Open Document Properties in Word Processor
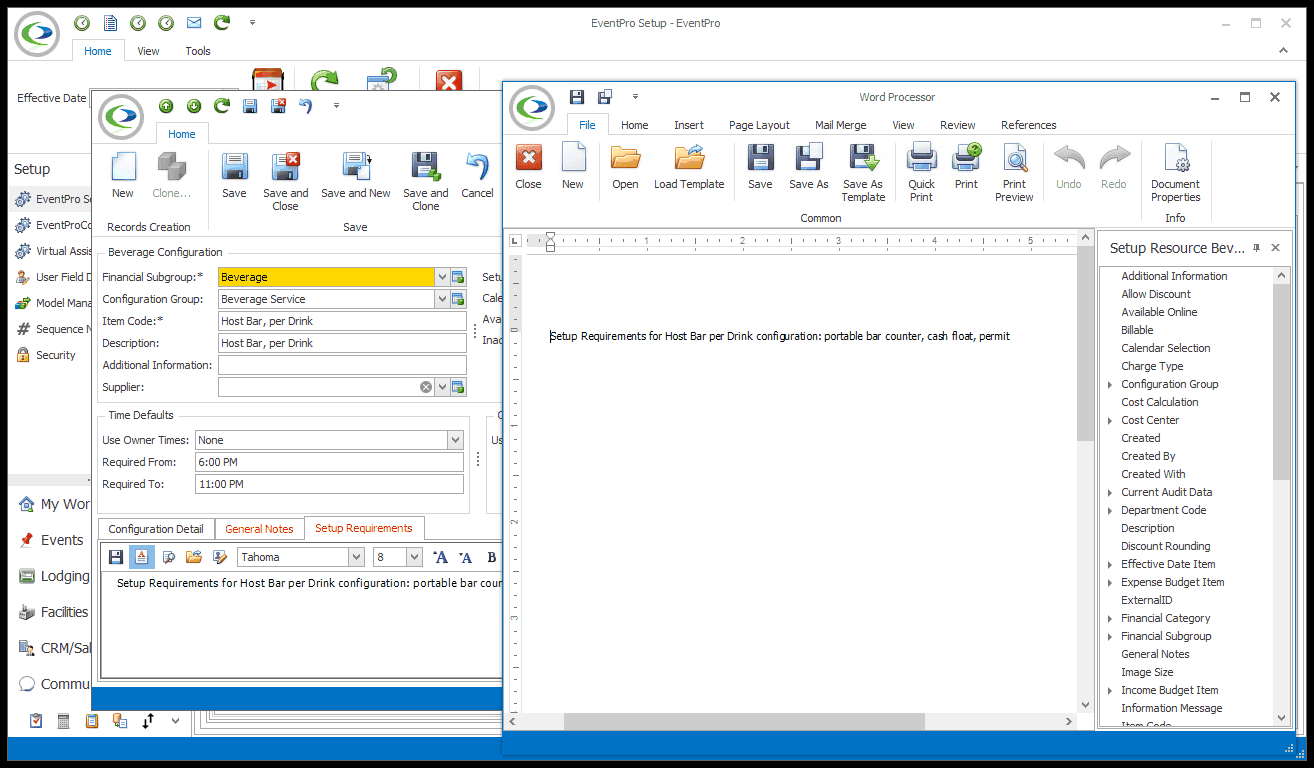Screen dimensions: 1314x768 click(x=1175, y=172)
